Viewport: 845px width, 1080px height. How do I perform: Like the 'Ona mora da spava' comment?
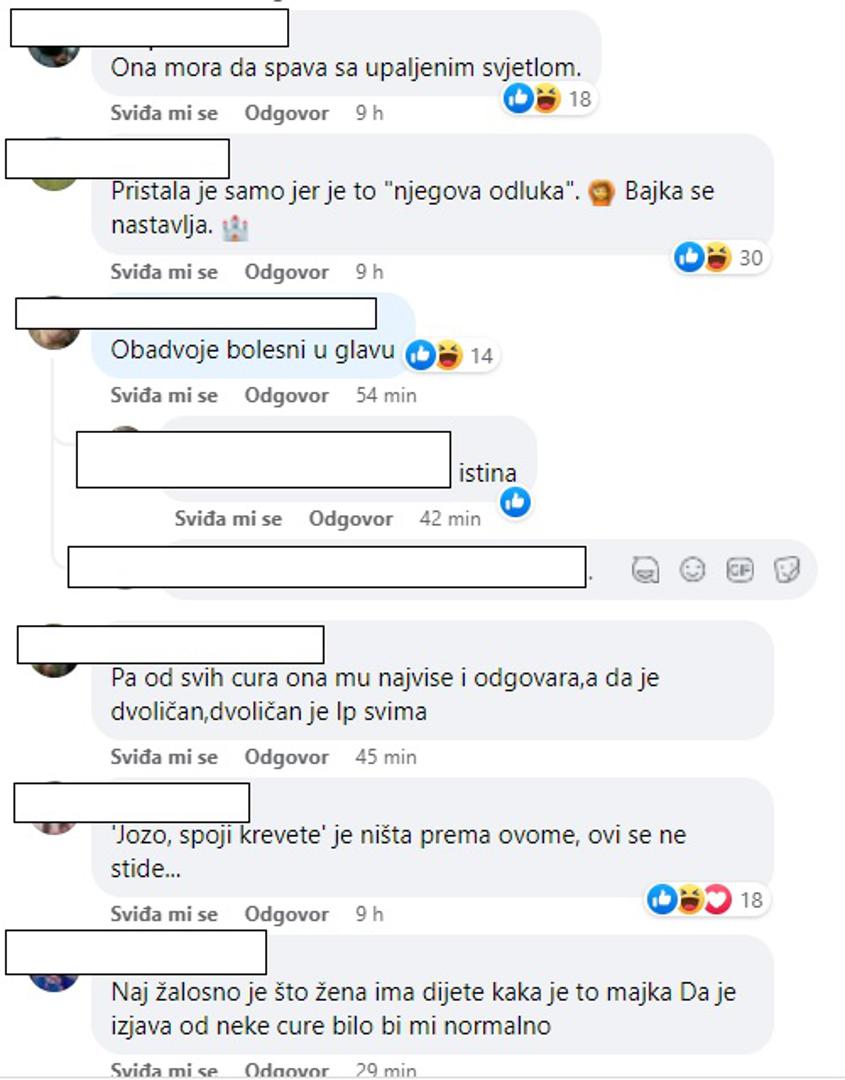pyautogui.click(x=164, y=113)
